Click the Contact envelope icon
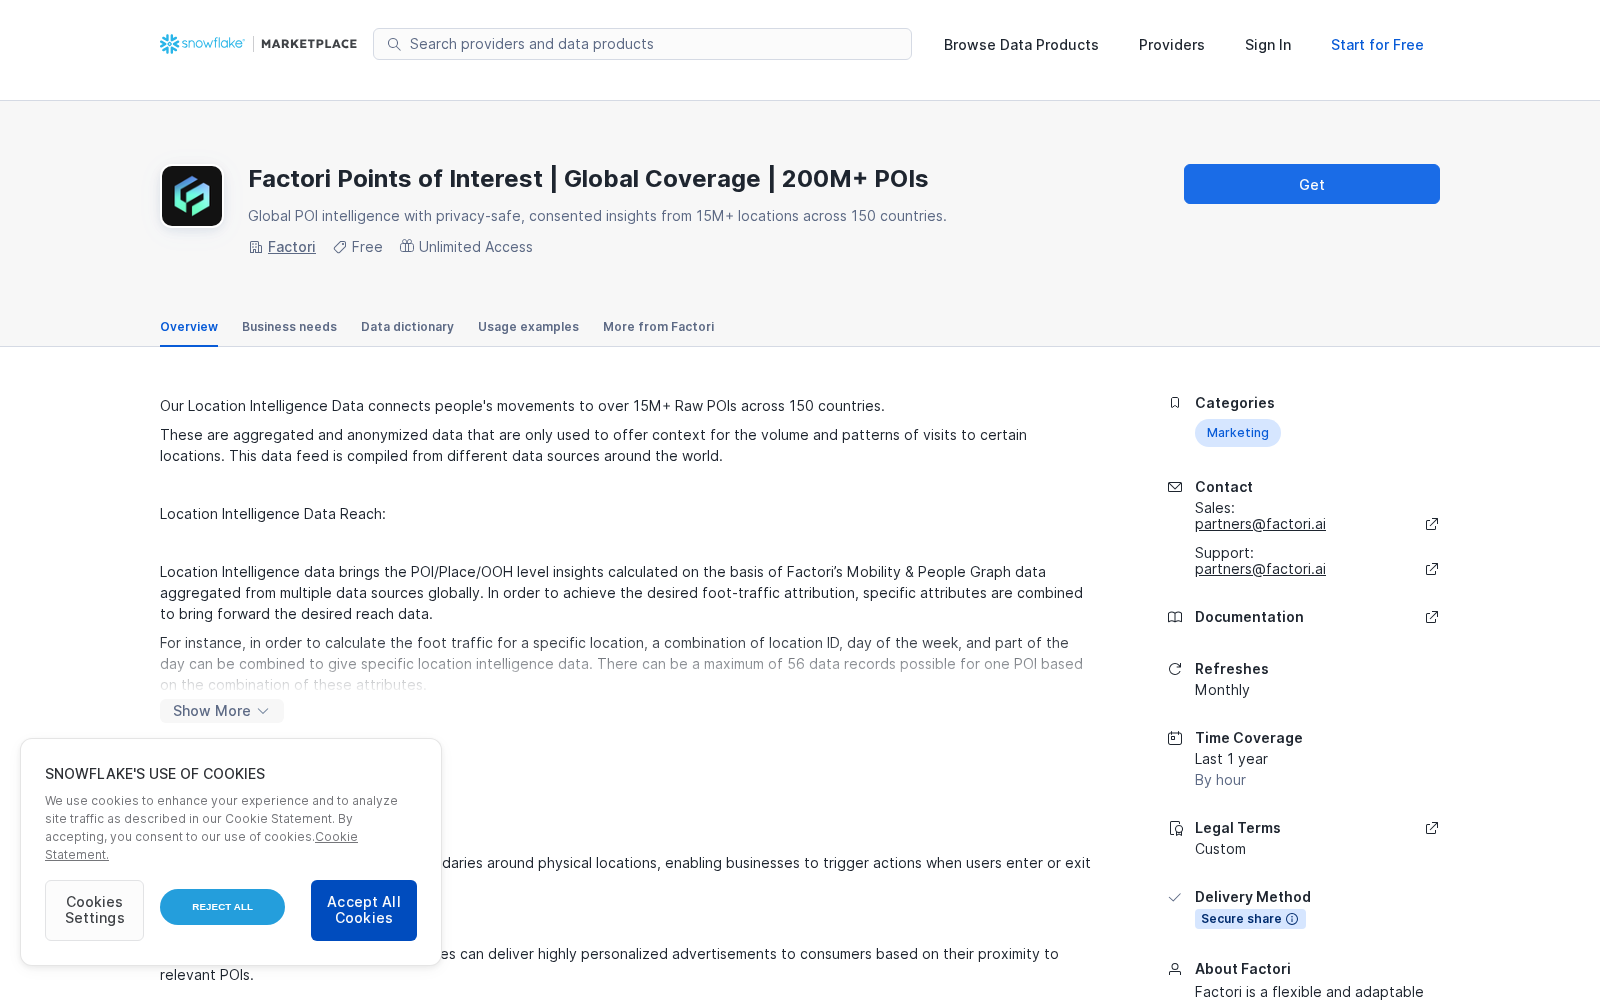 point(1175,487)
